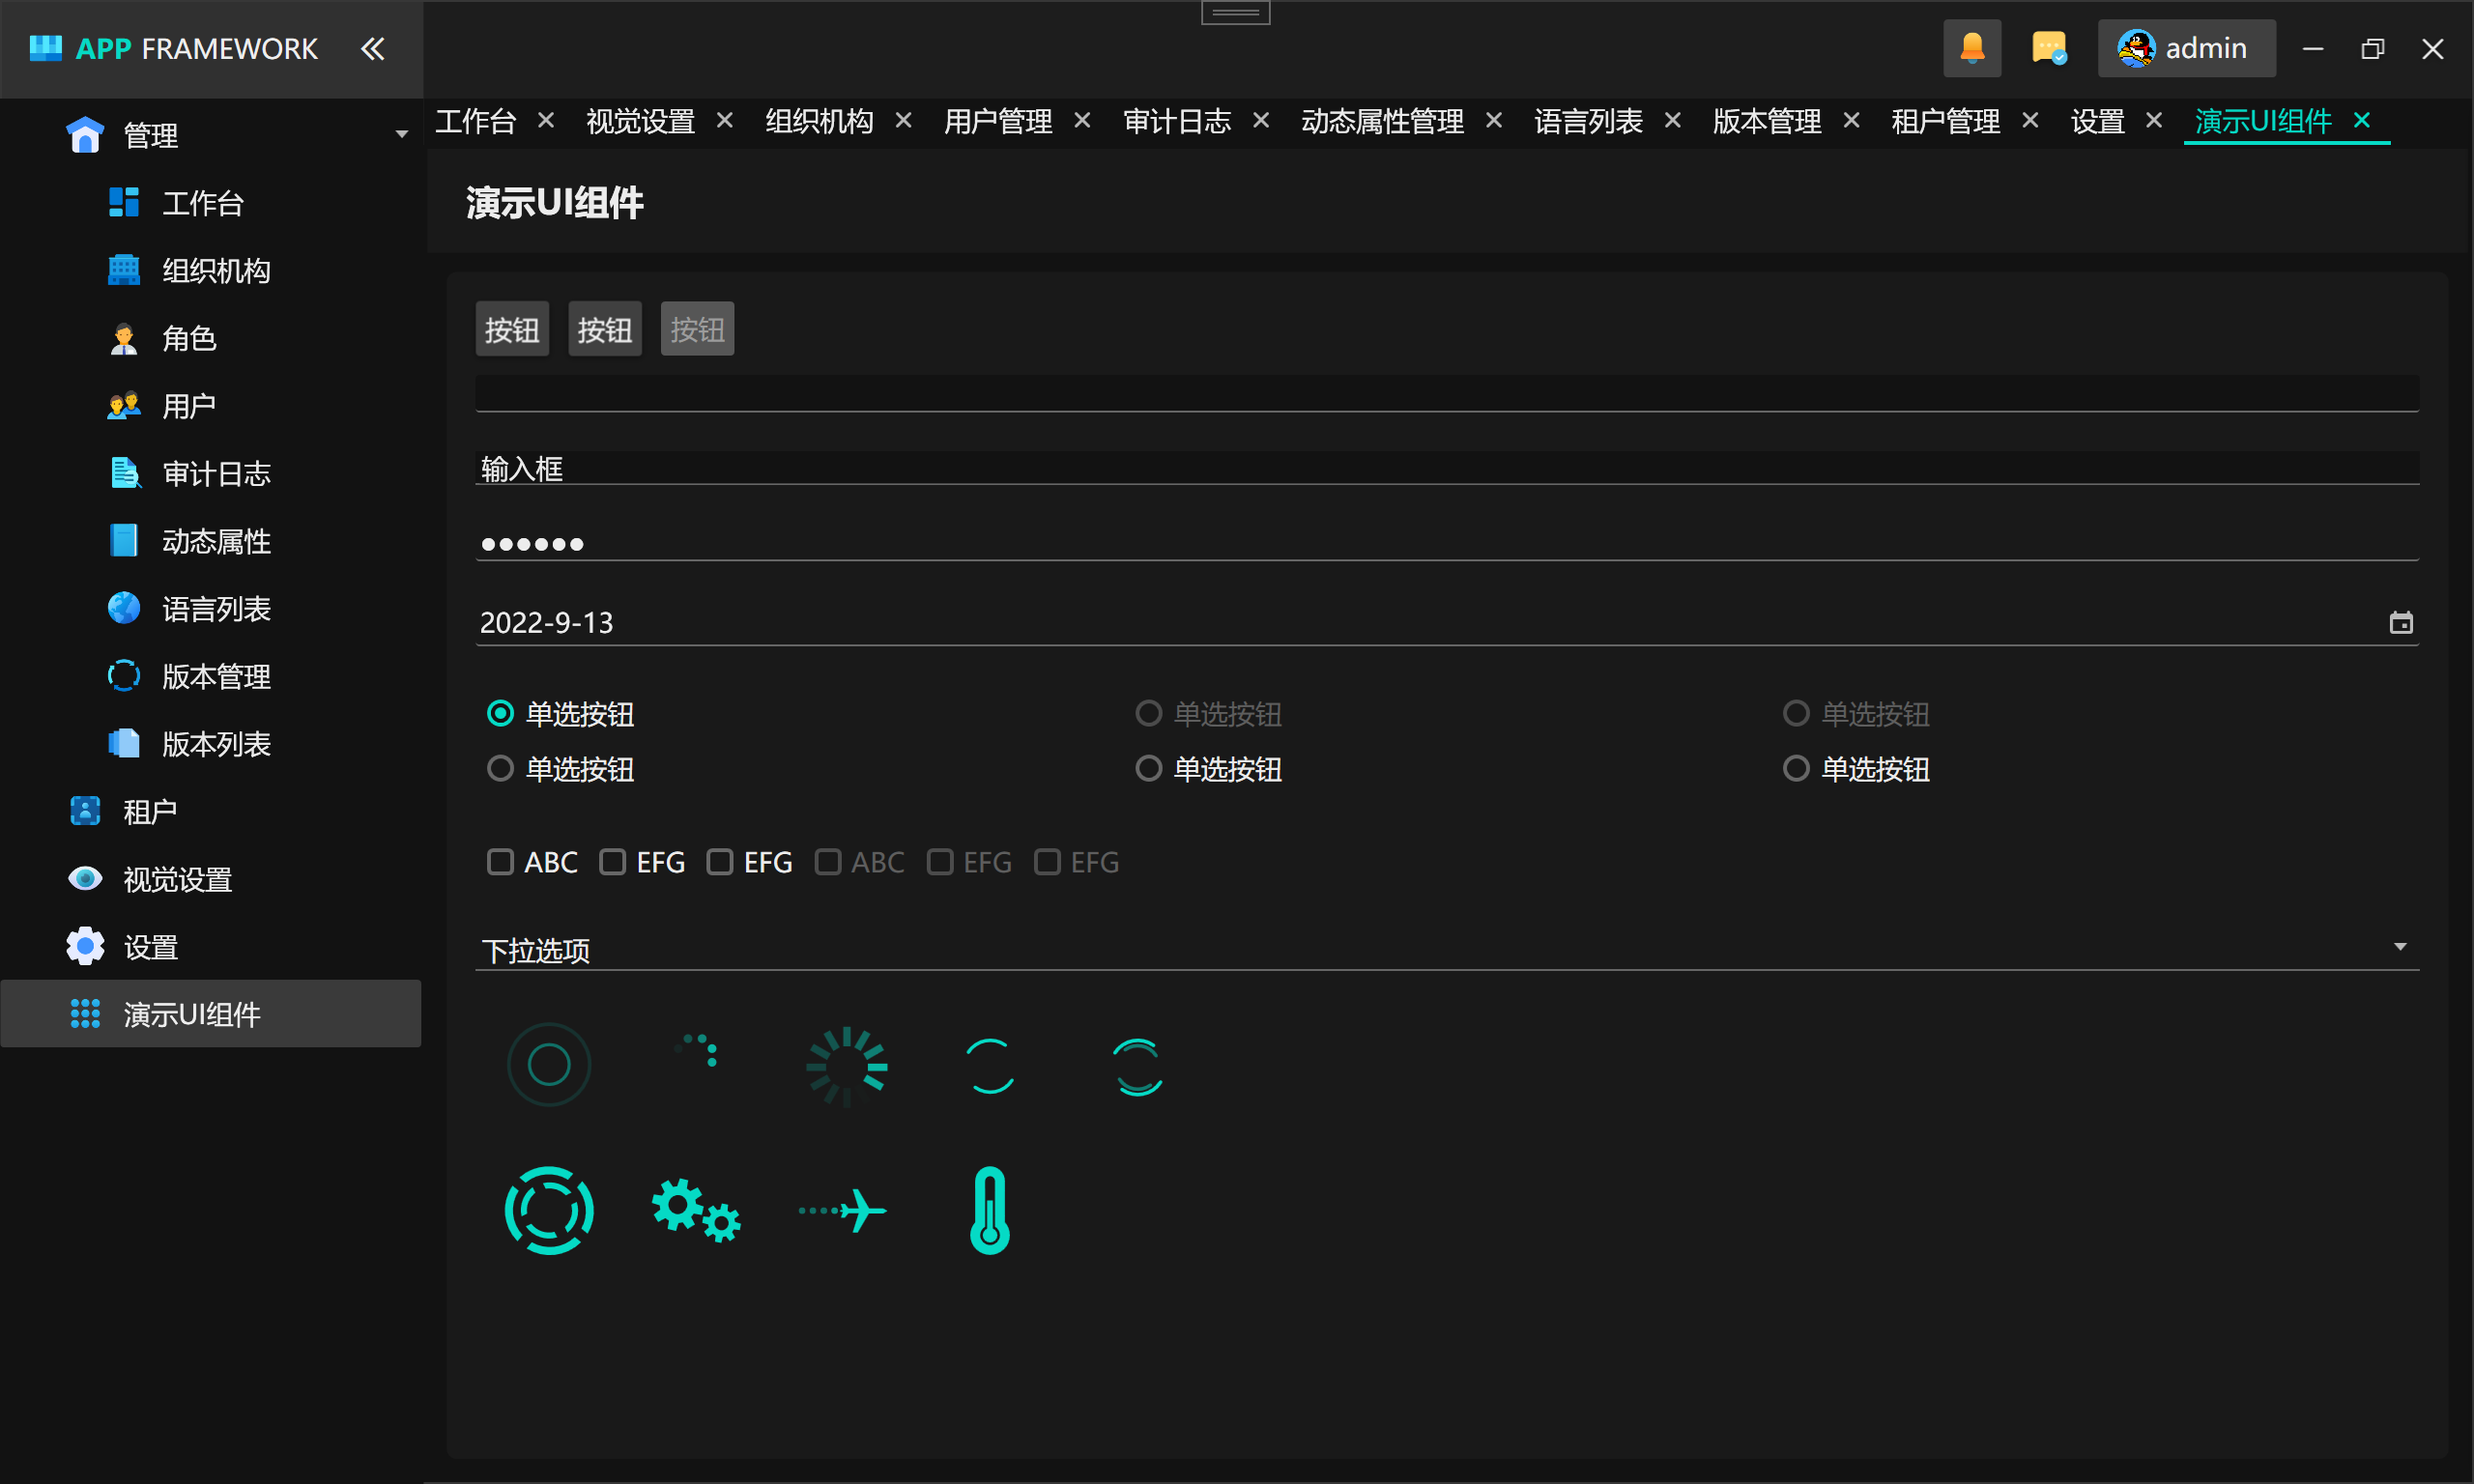
Task: Switch to the 动态属性管理 tab
Action: pos(1382,122)
